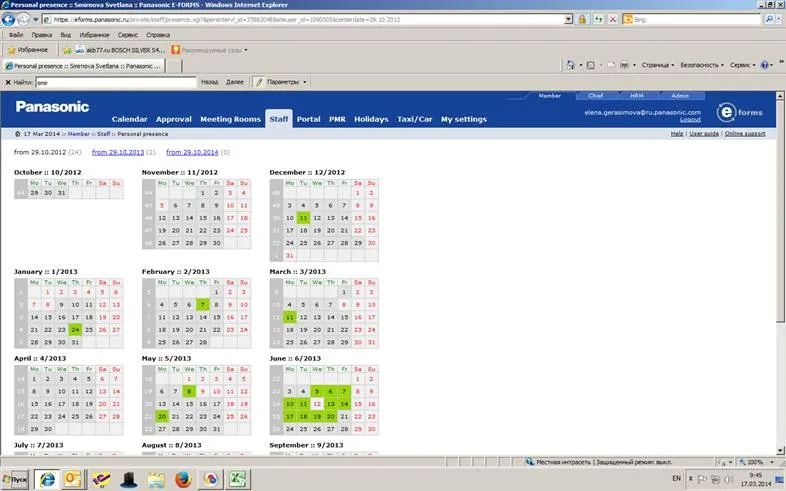The height and width of the screenshot is (491, 786).
Task: Open Firefox from the taskbar
Action: click(183, 479)
